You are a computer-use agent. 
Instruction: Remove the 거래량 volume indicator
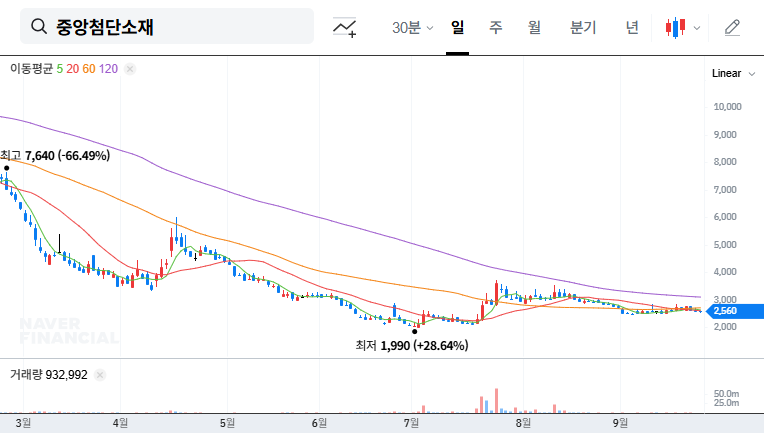click(100, 375)
